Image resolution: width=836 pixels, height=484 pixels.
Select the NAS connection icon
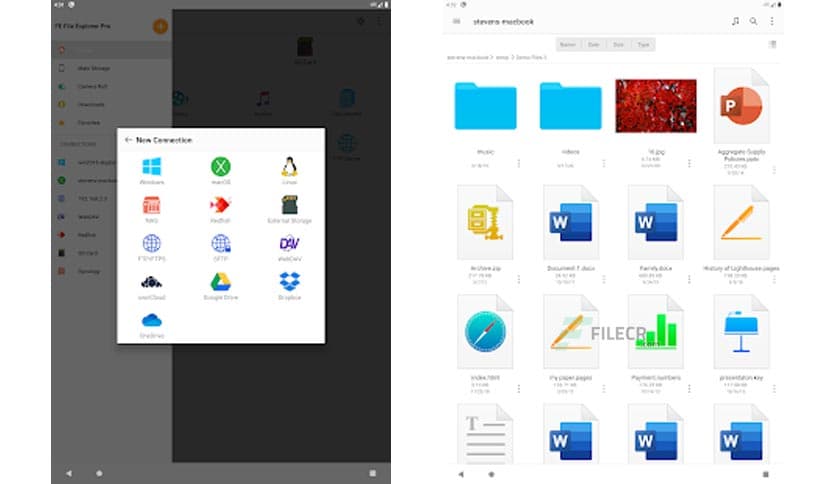(152, 205)
